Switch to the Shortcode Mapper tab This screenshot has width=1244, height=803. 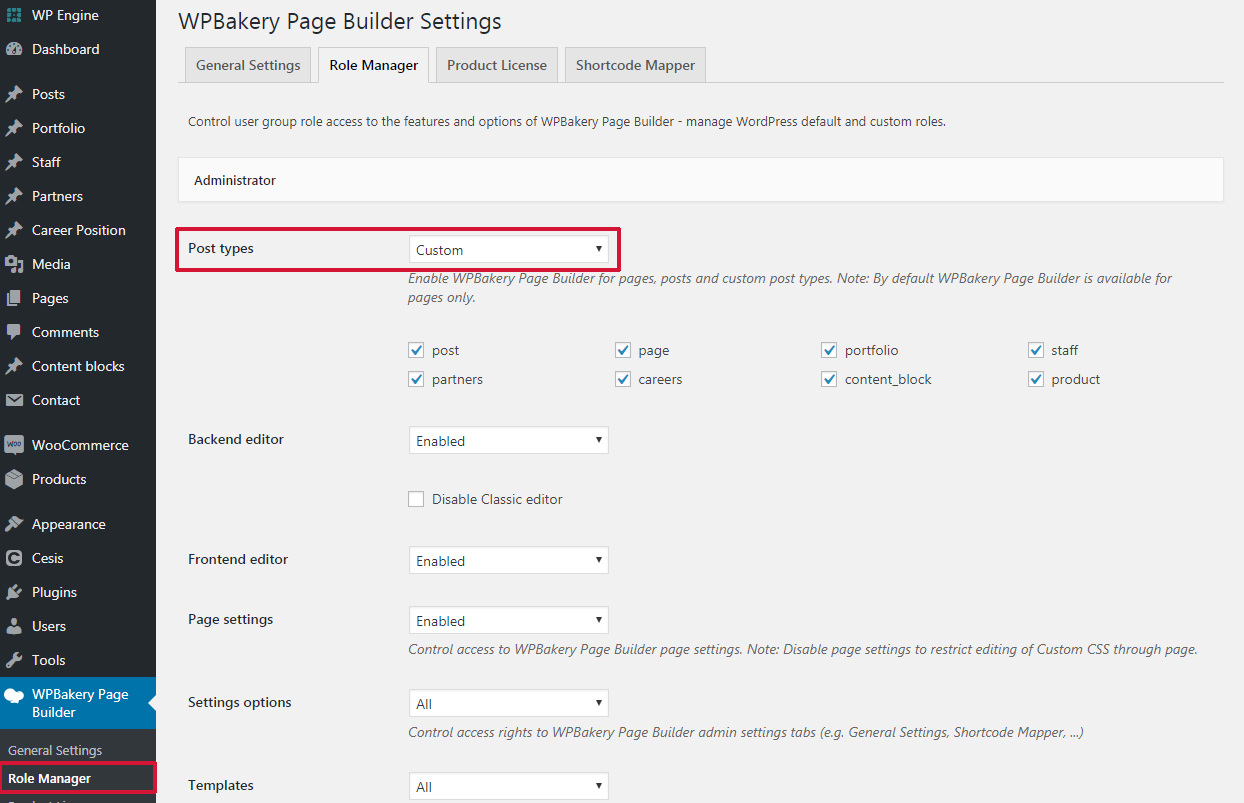pyautogui.click(x=635, y=65)
